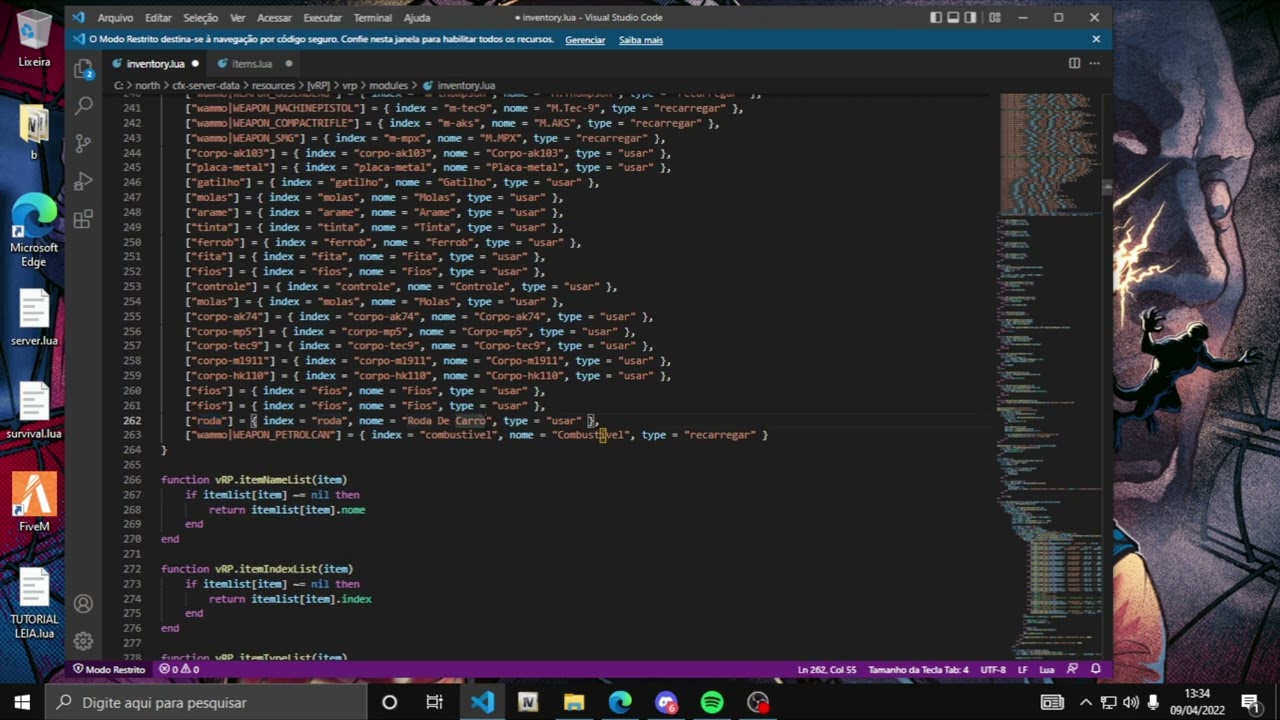Click the Modo Restrito status button
This screenshot has width=1280, height=720.
click(109, 669)
